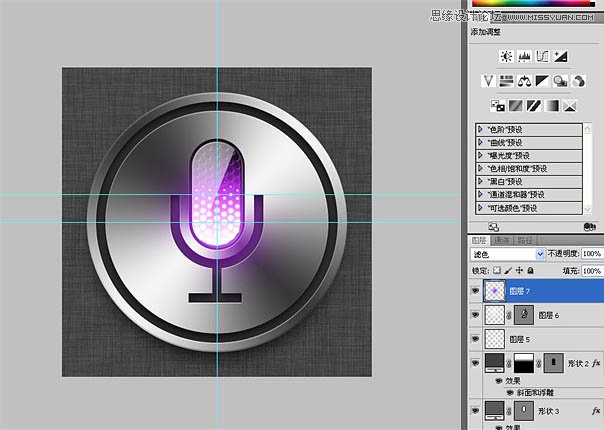The width and height of the screenshot is (604, 430).
Task: Hide 图层 6 using its eye icon
Action: pyautogui.click(x=475, y=315)
